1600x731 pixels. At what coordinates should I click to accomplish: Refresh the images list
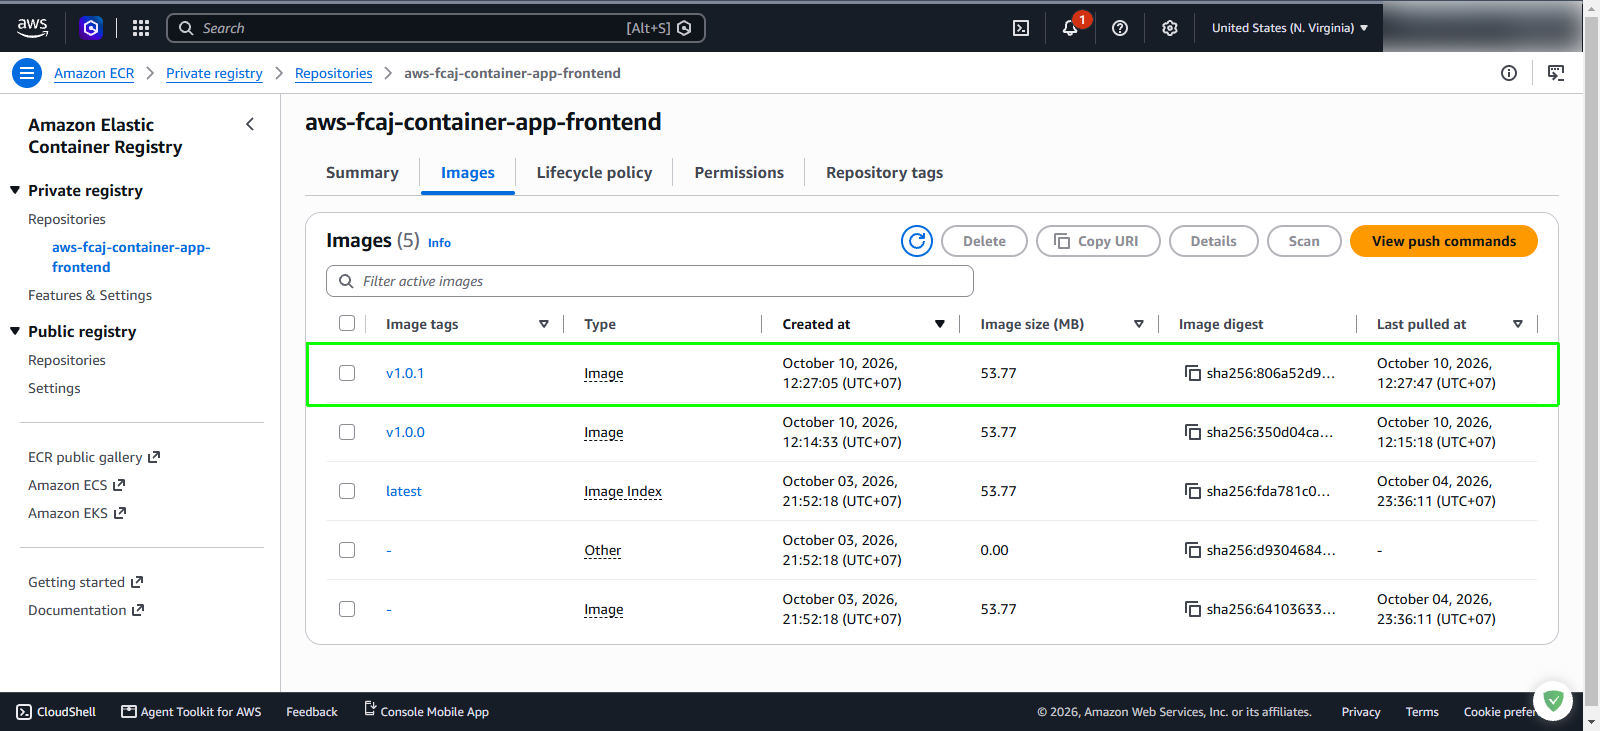[x=917, y=241]
